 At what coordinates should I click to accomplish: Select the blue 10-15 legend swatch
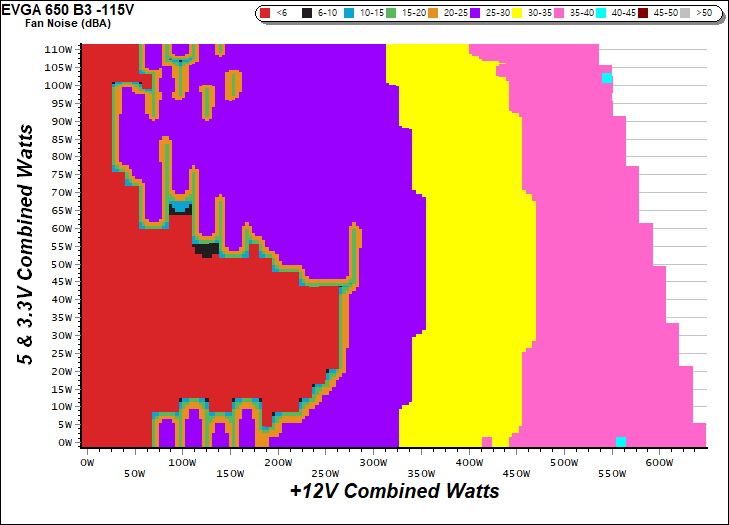[x=351, y=14]
